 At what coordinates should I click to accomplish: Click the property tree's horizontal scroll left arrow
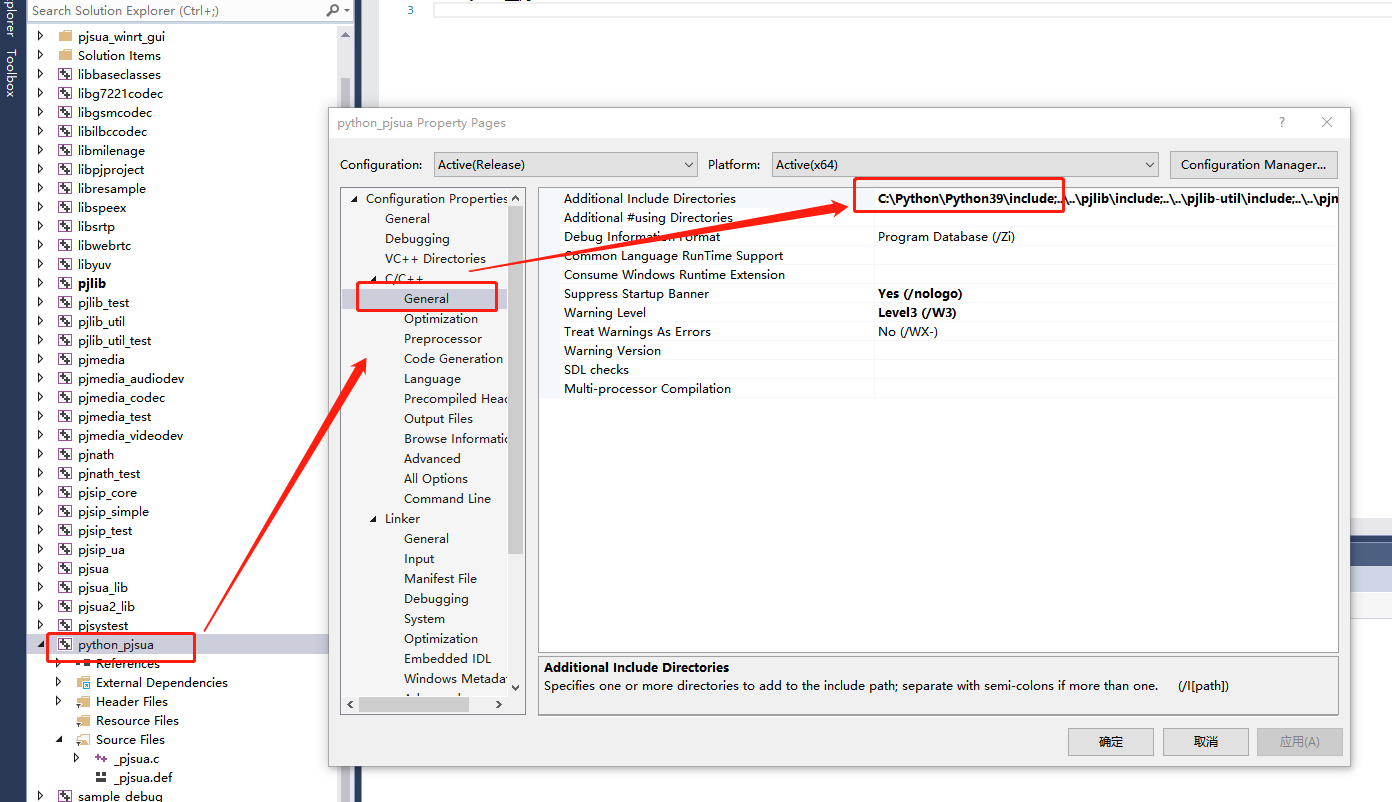pos(350,704)
